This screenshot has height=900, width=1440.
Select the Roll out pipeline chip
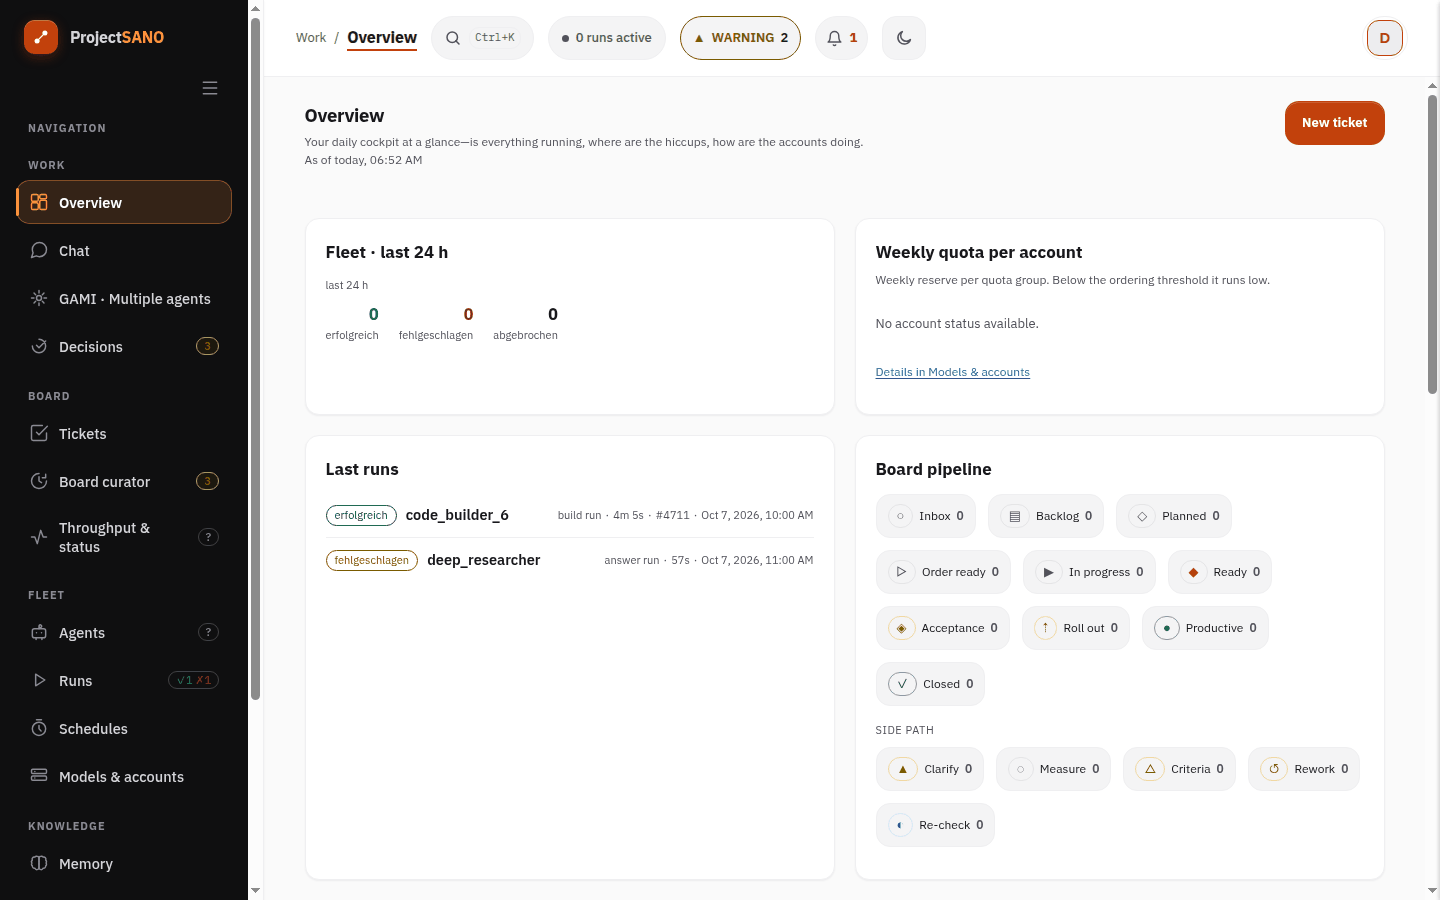(1076, 628)
